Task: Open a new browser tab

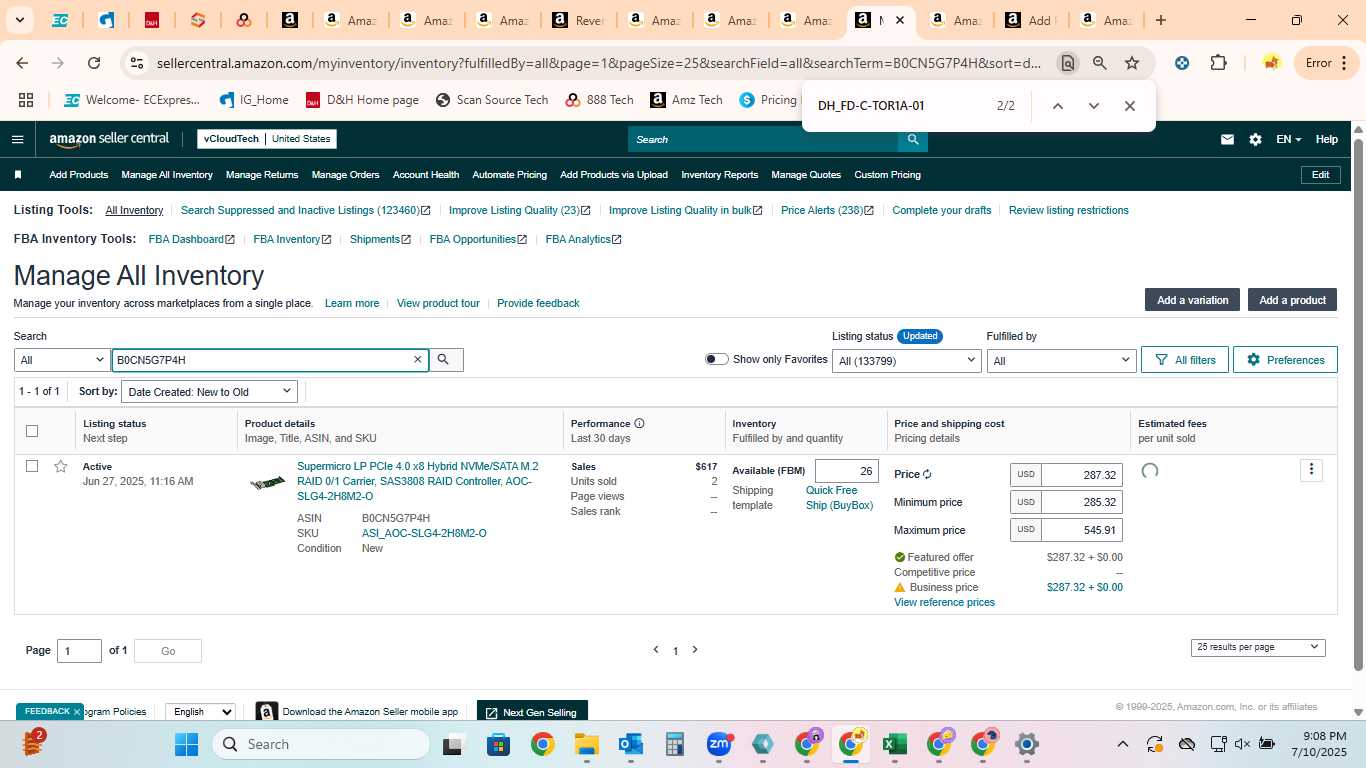Action: pos(1160,20)
